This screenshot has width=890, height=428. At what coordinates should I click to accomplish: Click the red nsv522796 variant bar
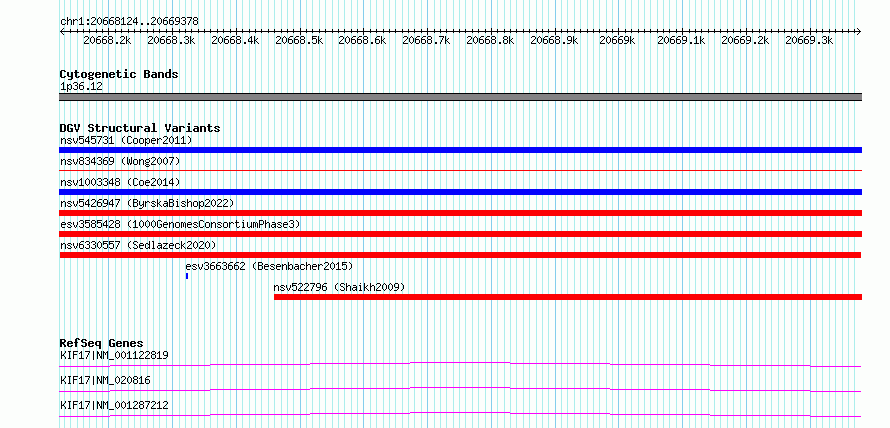[x=568, y=297]
